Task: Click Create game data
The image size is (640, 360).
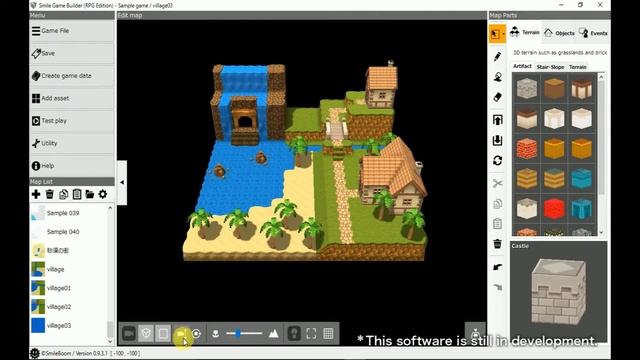Action: pyautogui.click(x=72, y=76)
